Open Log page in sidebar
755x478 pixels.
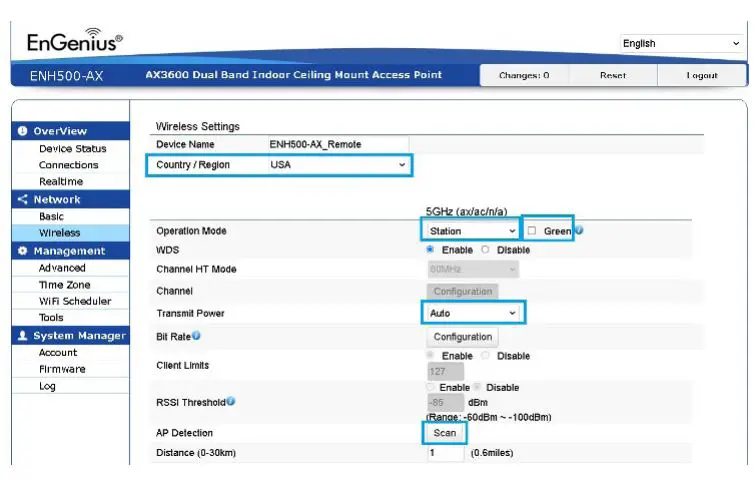47,386
